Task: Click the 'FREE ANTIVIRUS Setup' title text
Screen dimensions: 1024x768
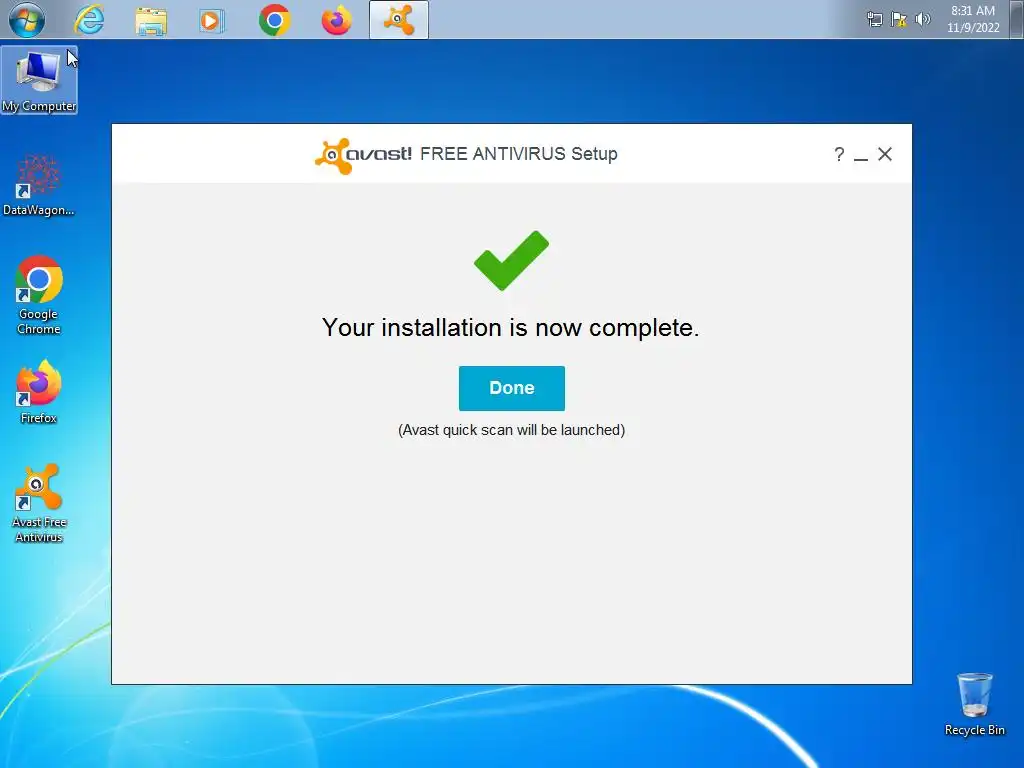Action: pyautogui.click(x=519, y=154)
